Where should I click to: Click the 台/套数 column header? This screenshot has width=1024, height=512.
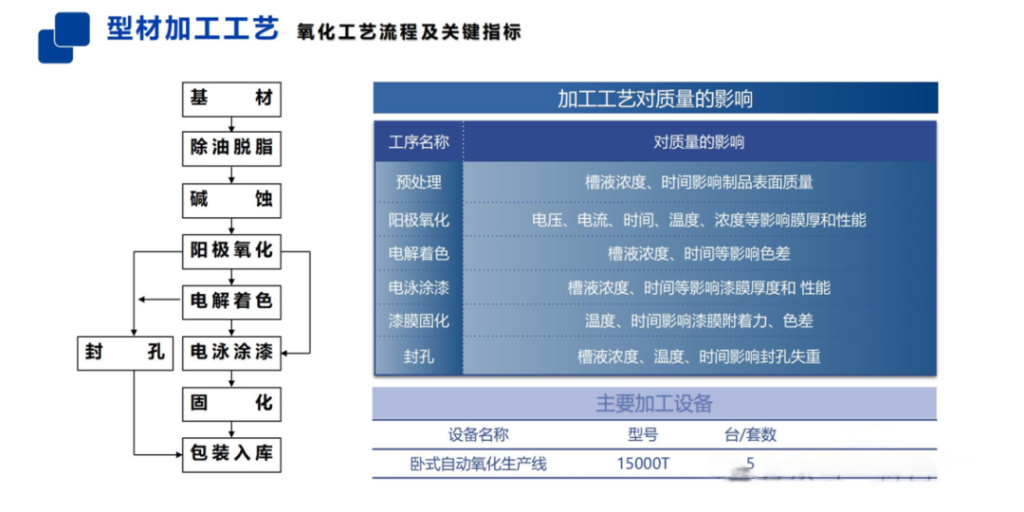click(750, 435)
